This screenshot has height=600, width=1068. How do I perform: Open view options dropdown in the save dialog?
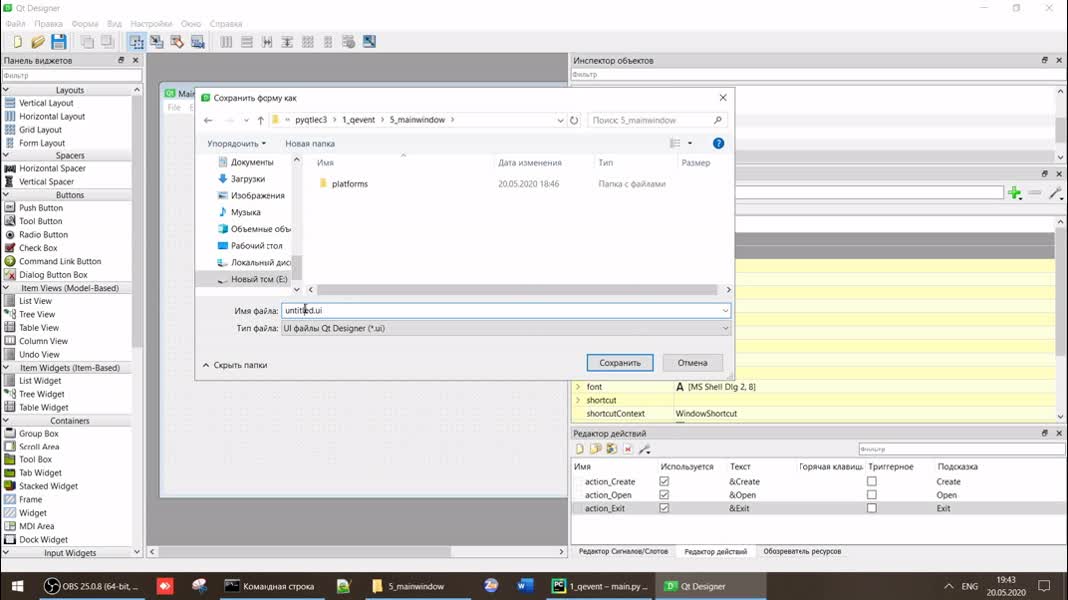(x=690, y=144)
